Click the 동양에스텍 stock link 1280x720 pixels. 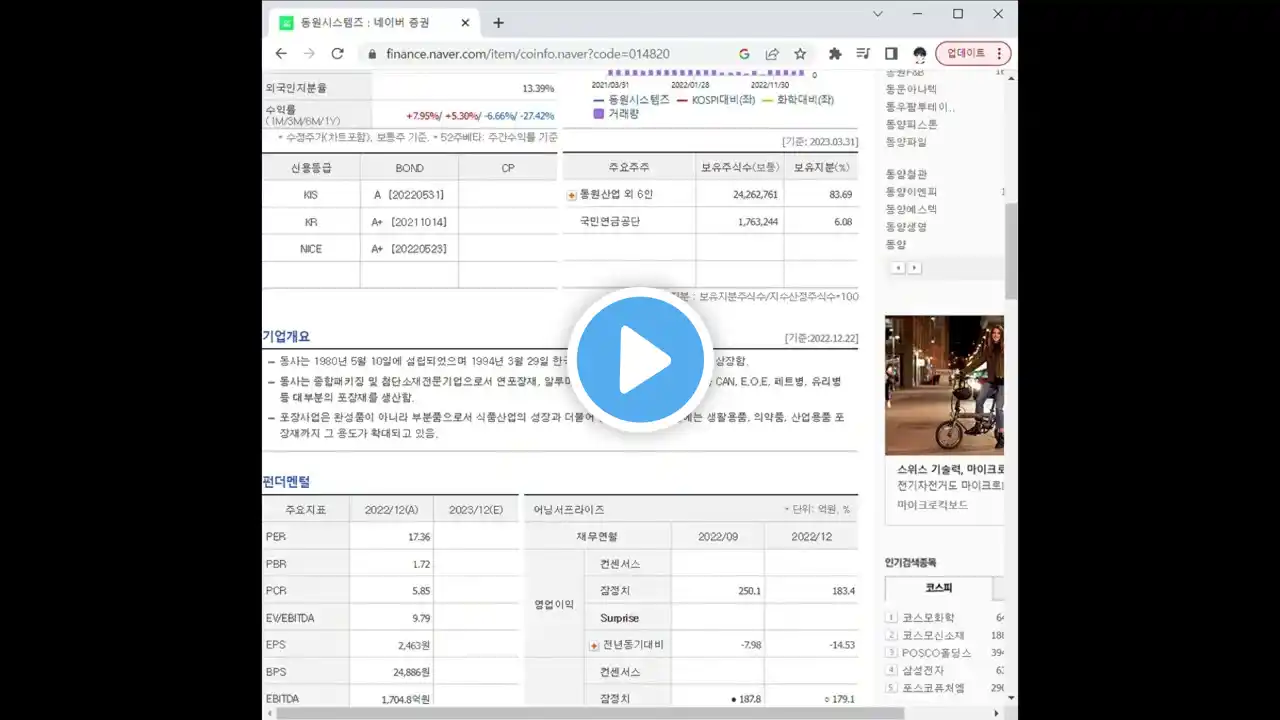coord(911,209)
